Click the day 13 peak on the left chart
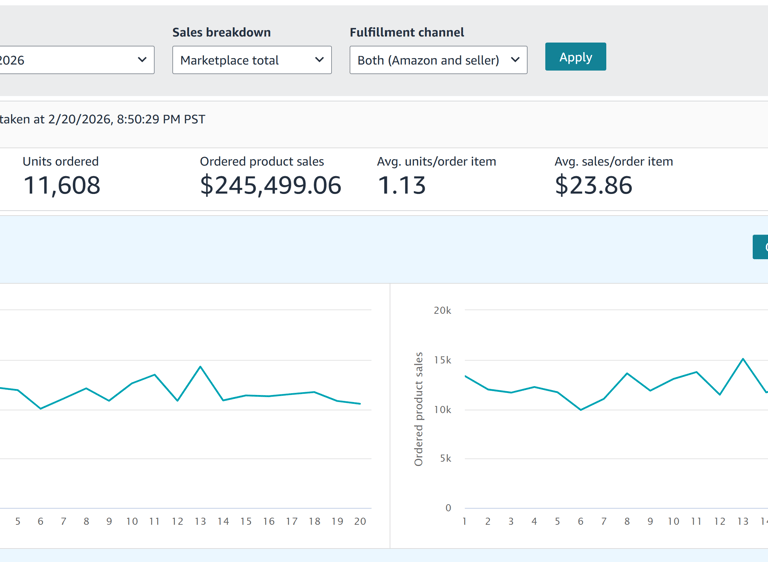This screenshot has height=562, width=768. pyautogui.click(x=201, y=367)
